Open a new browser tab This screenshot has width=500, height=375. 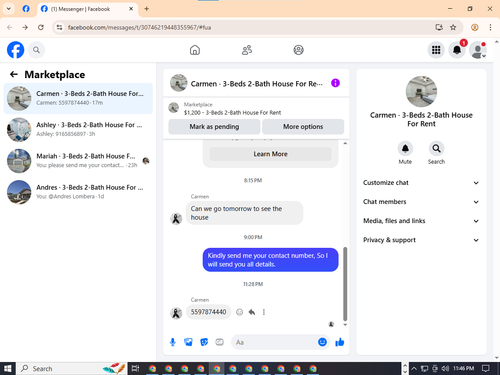click(146, 9)
